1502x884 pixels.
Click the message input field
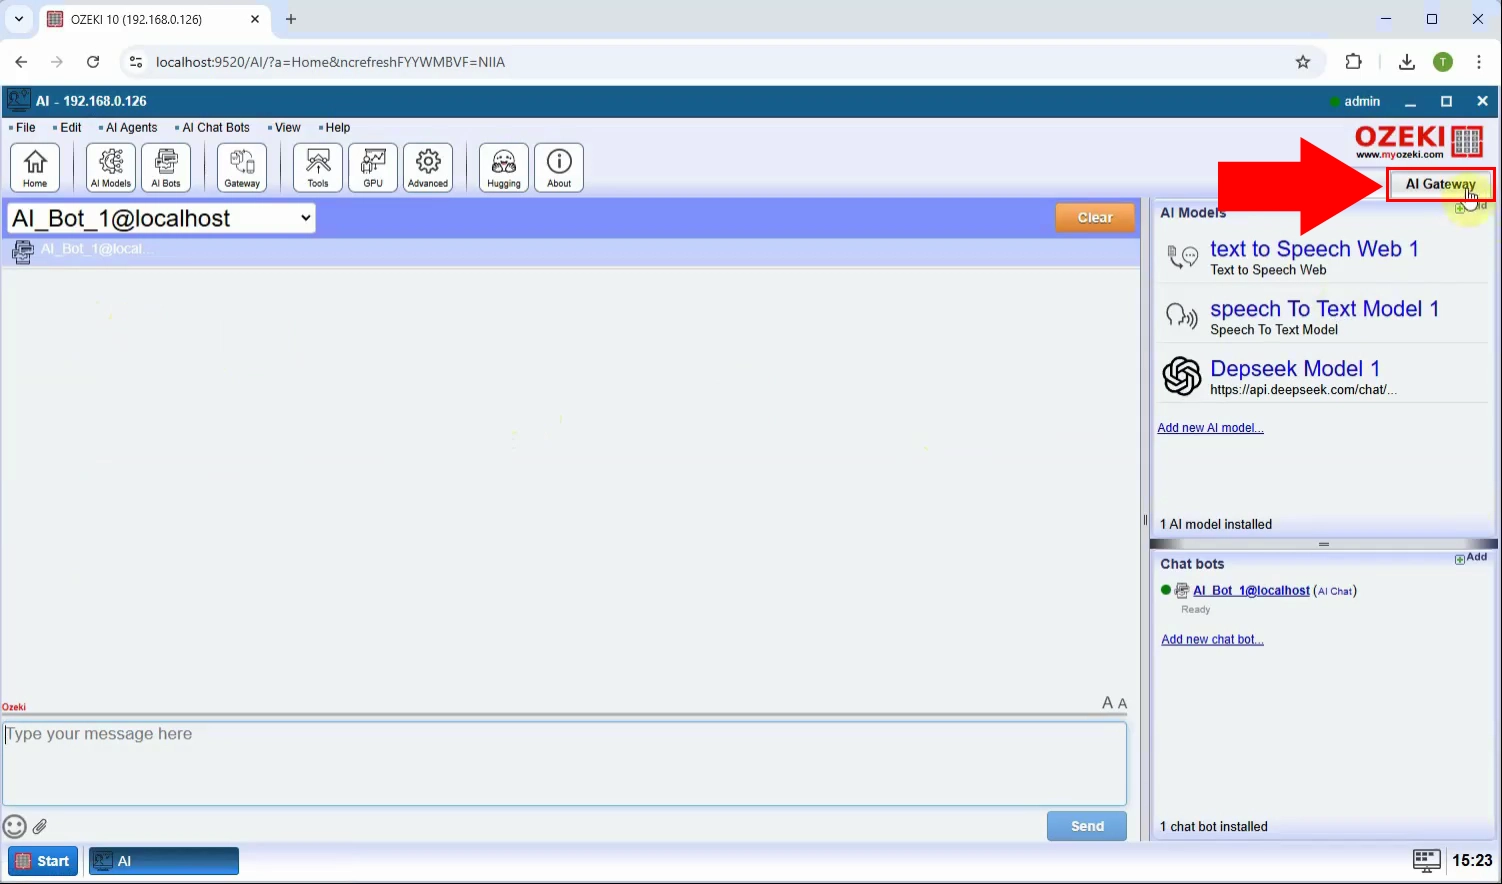pyautogui.click(x=564, y=764)
